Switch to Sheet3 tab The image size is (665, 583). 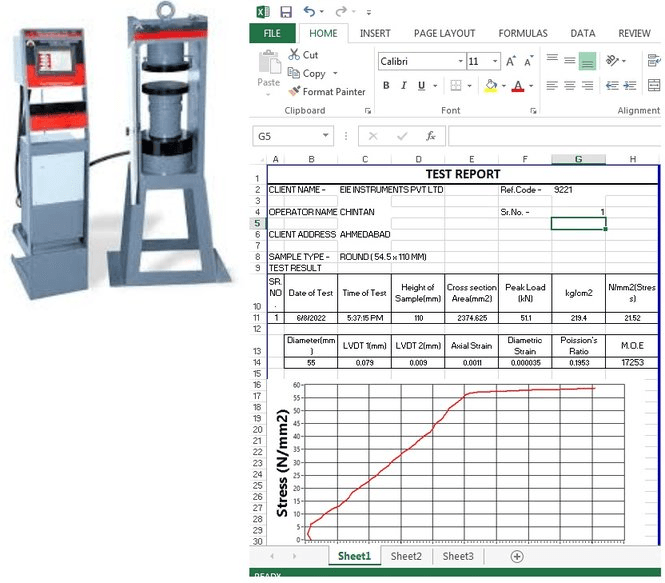[x=458, y=556]
